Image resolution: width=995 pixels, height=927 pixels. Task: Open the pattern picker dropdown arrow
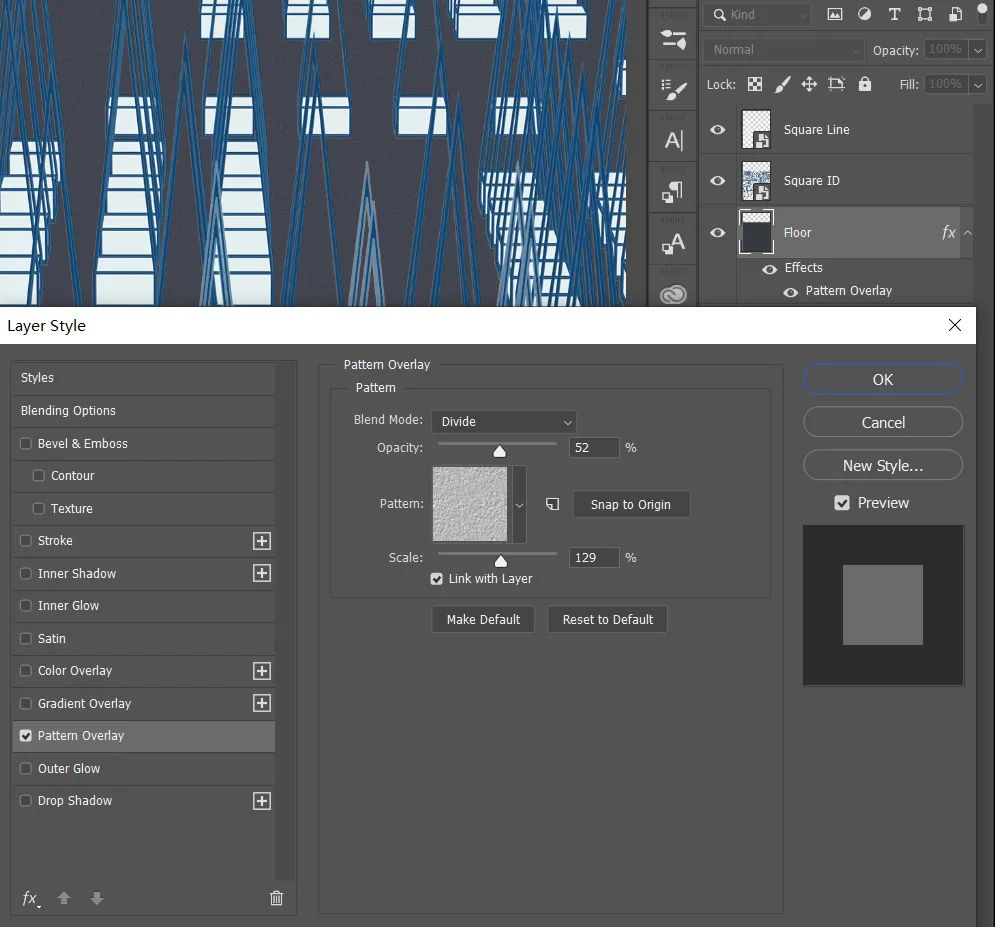pyautogui.click(x=519, y=505)
